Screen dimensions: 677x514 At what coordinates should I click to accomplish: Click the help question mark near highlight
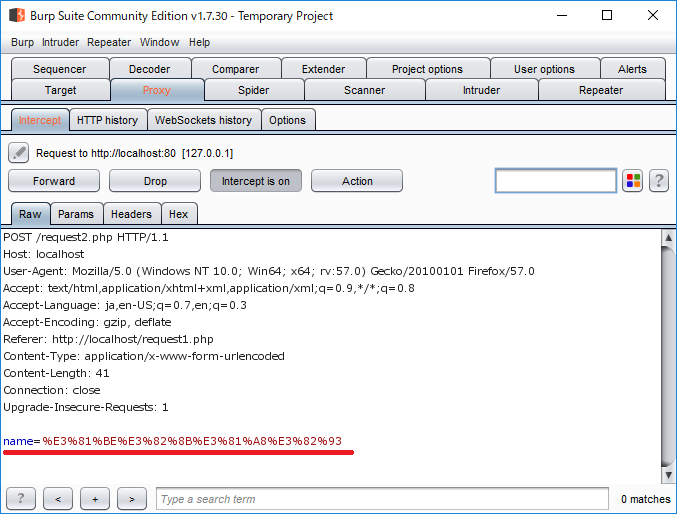[659, 181]
